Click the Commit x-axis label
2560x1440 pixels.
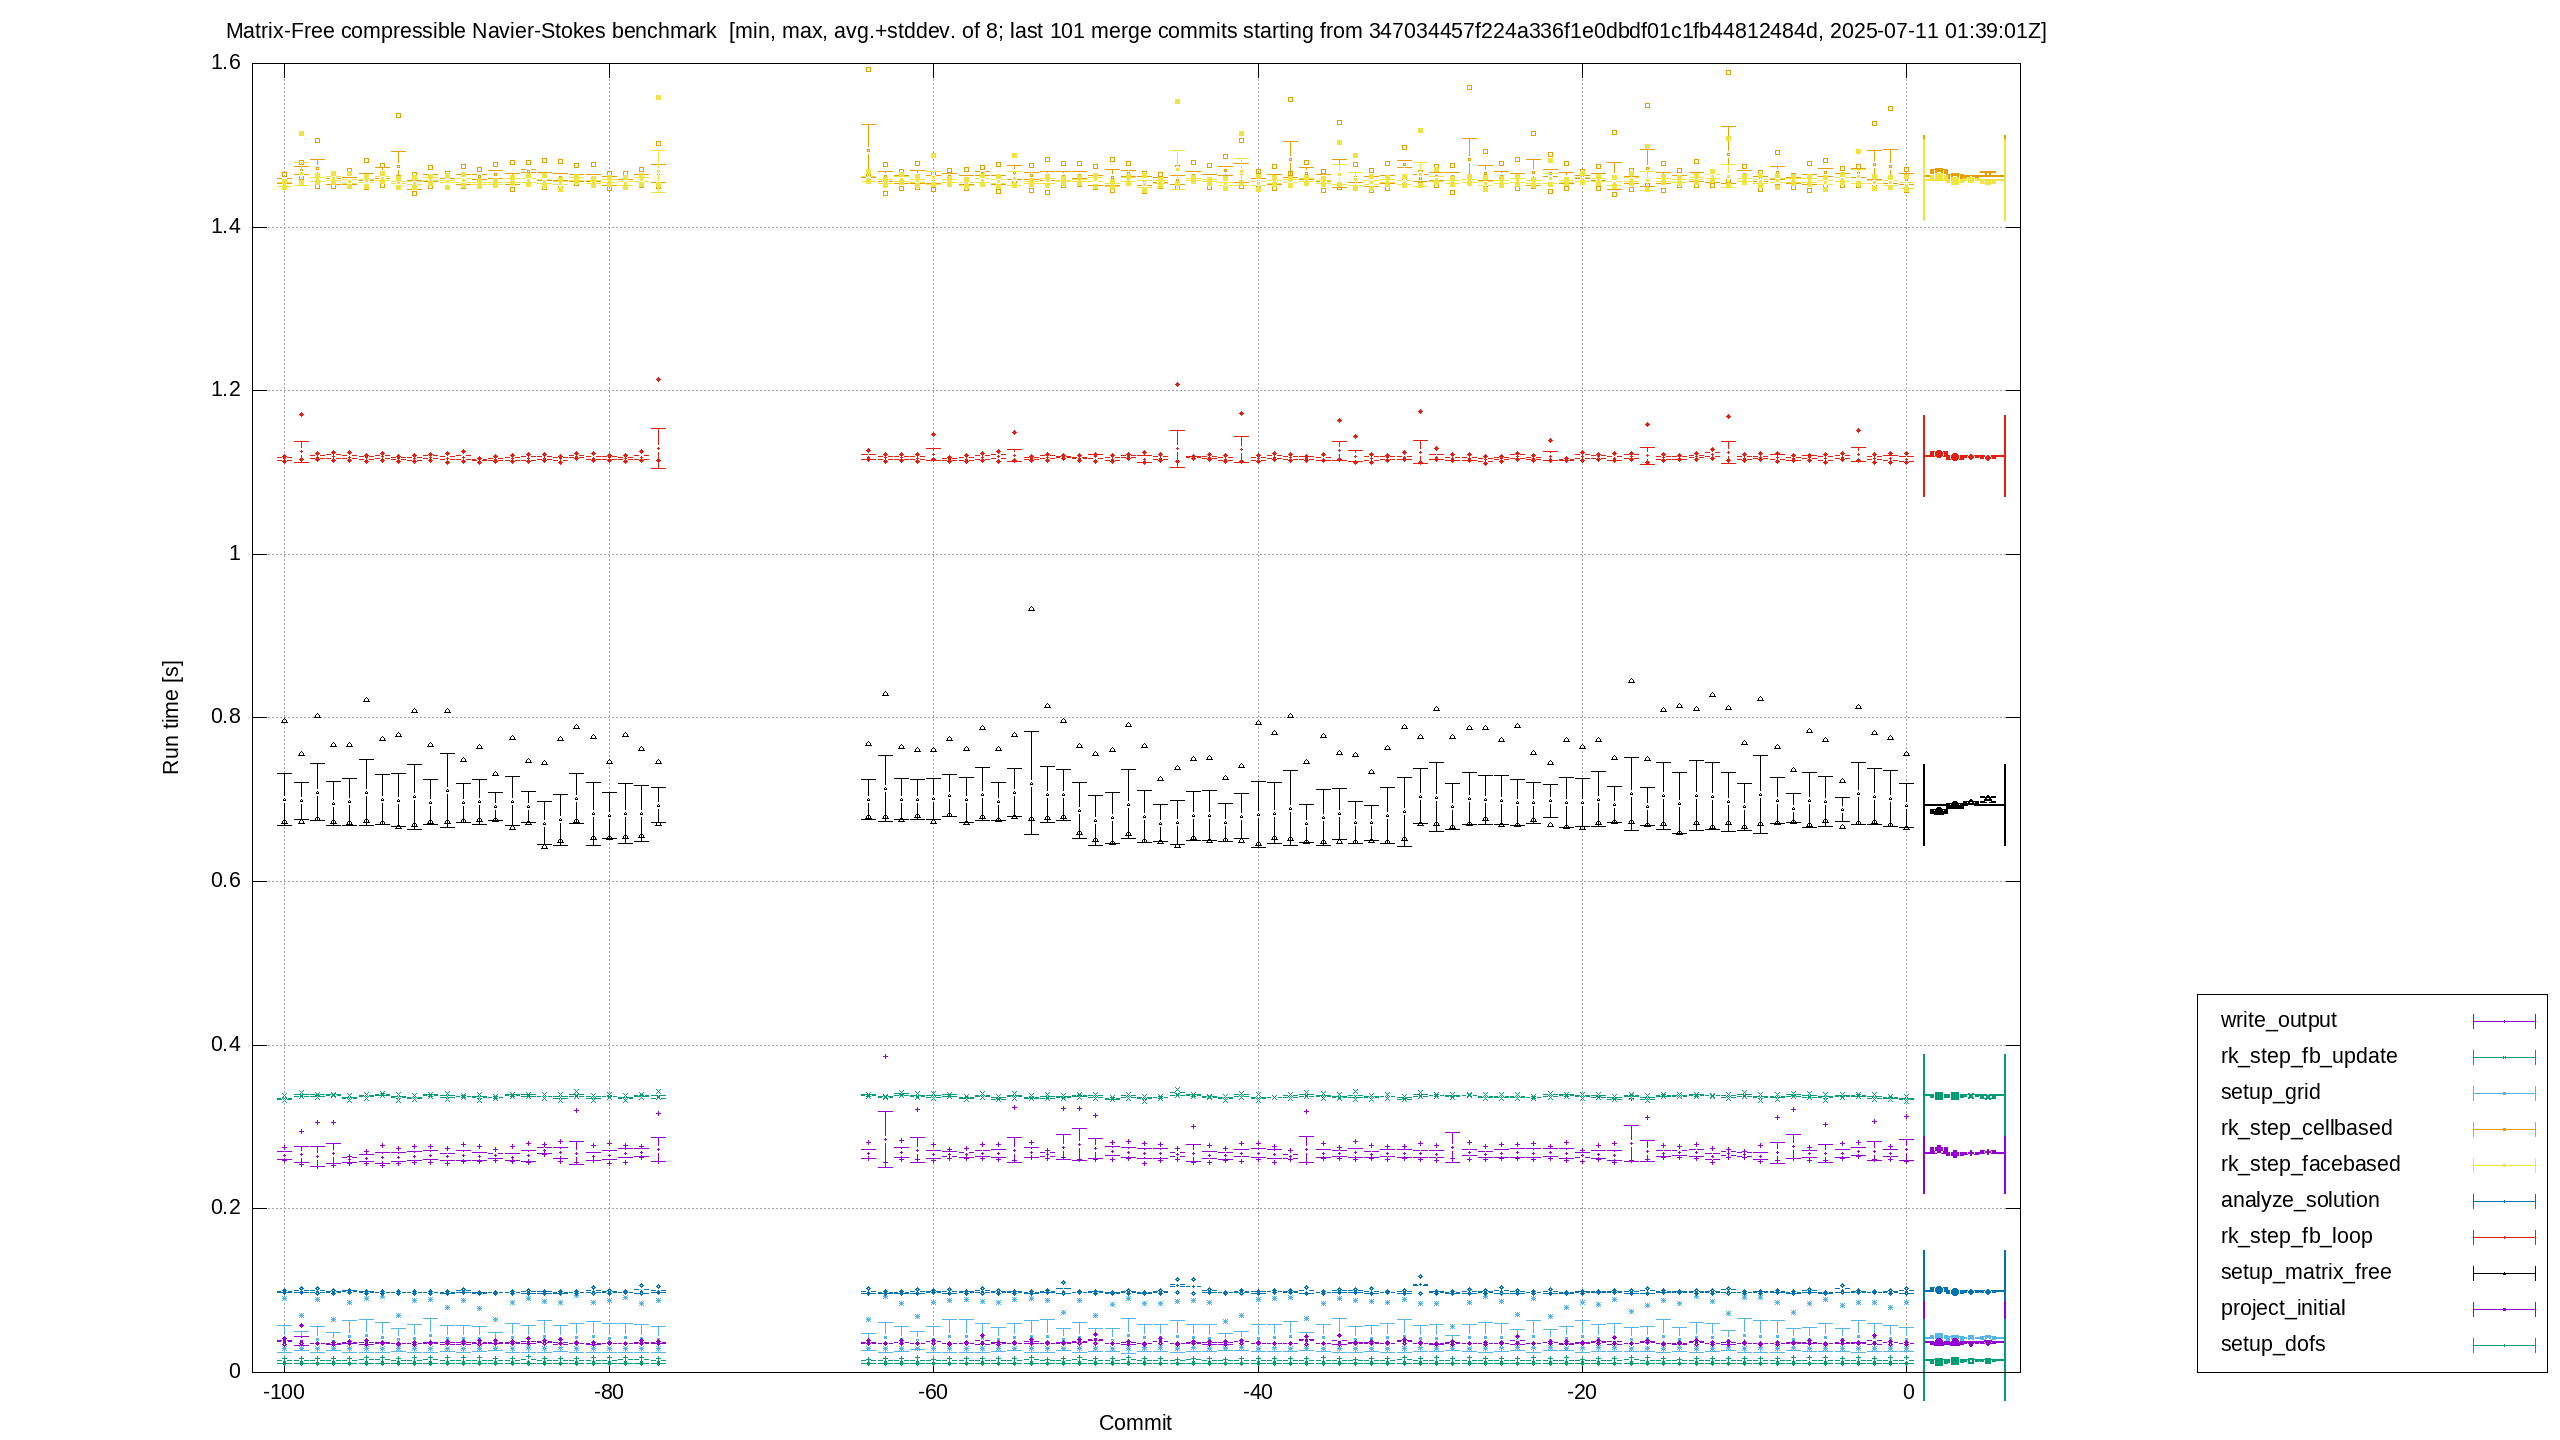pyautogui.click(x=1135, y=1423)
